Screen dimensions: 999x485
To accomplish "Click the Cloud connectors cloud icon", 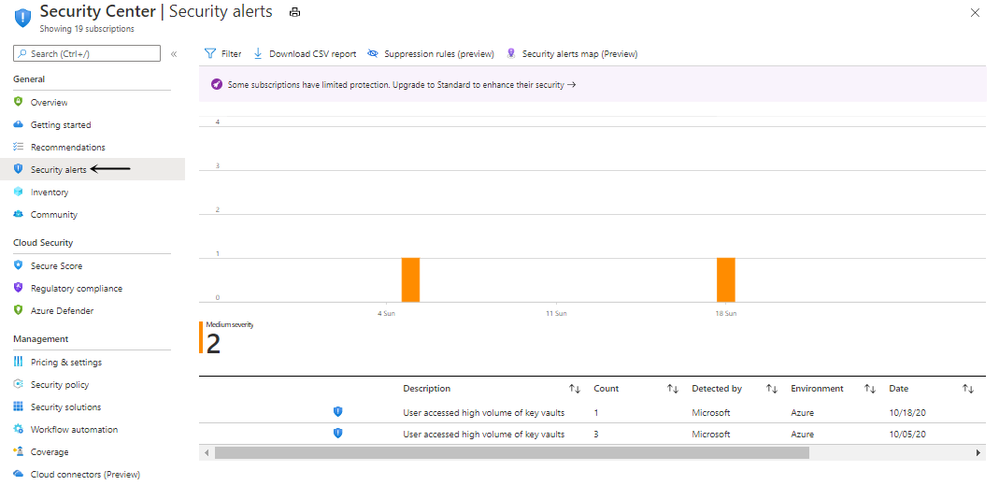I will click(x=18, y=474).
